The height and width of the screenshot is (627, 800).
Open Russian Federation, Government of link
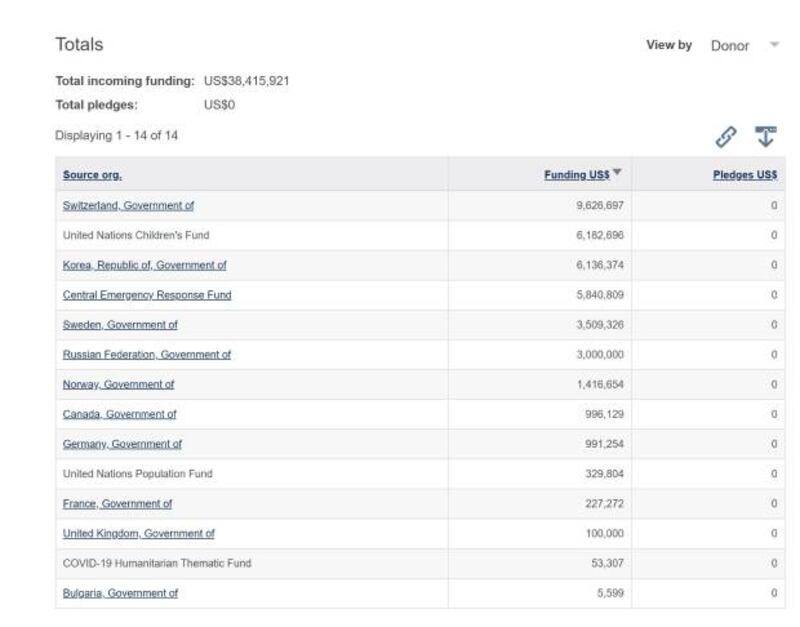click(146, 355)
